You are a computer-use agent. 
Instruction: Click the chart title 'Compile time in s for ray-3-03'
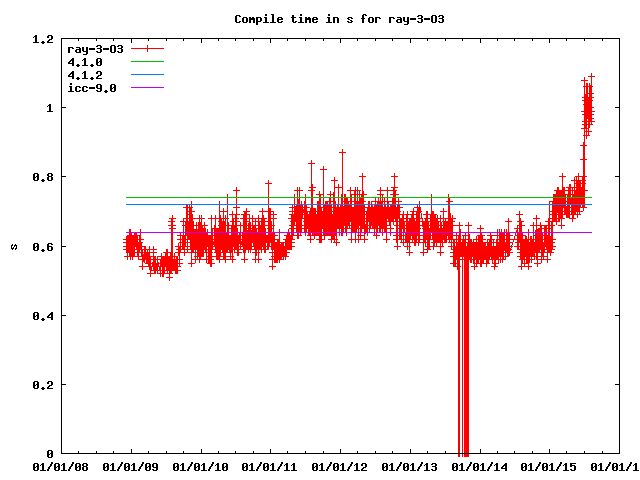[x=325, y=19]
